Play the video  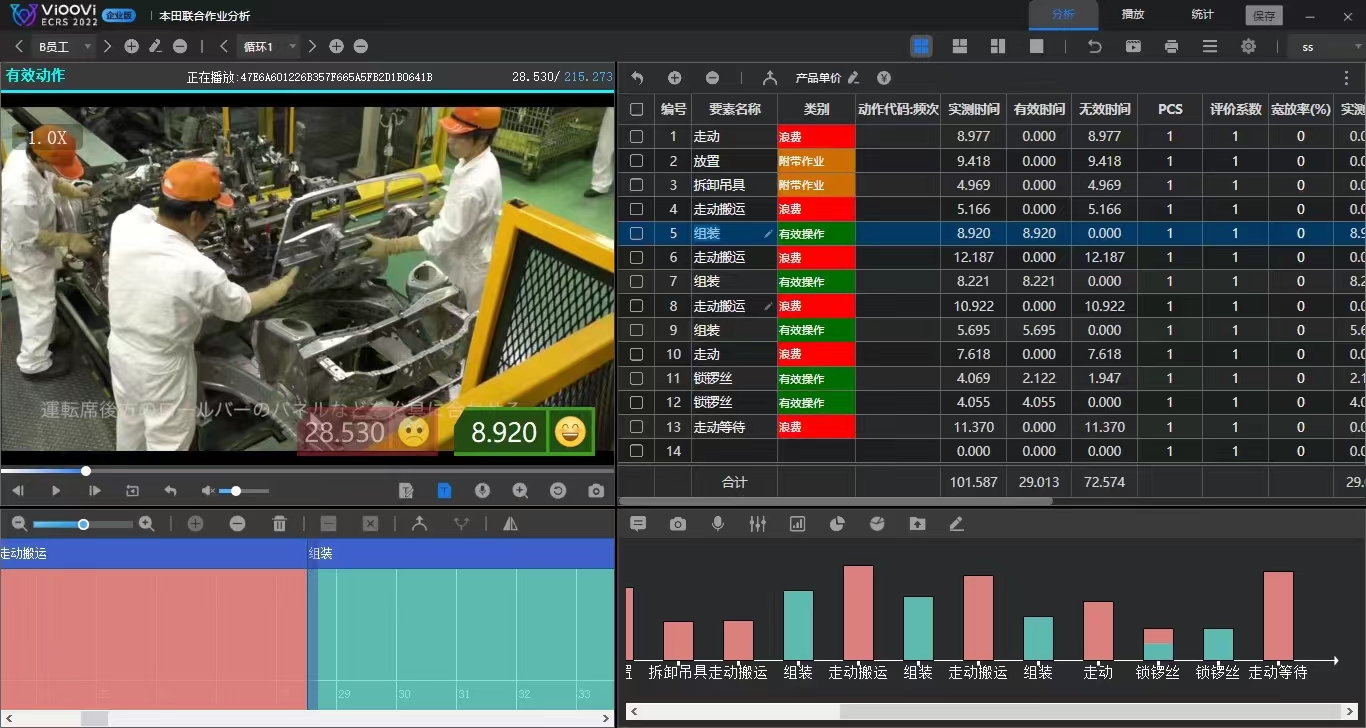[x=56, y=491]
